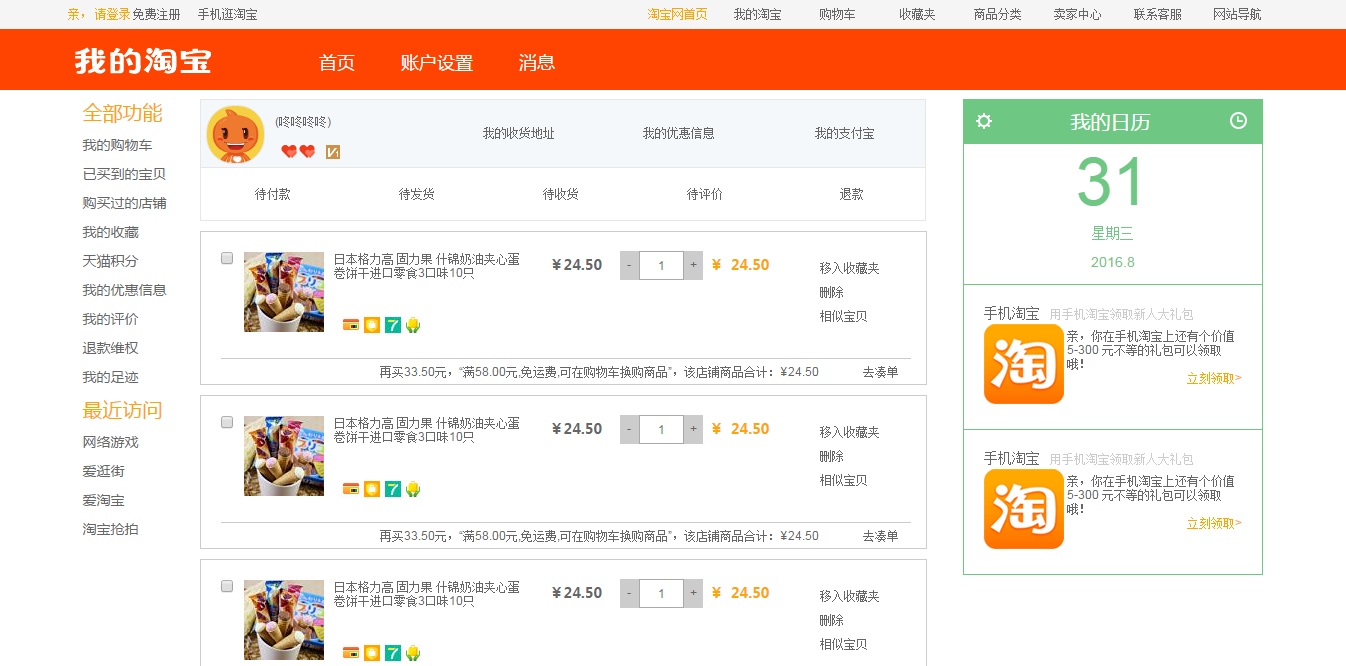The image size is (1346, 666).
Task: Decrease quantity of third cart item
Action: click(x=629, y=593)
